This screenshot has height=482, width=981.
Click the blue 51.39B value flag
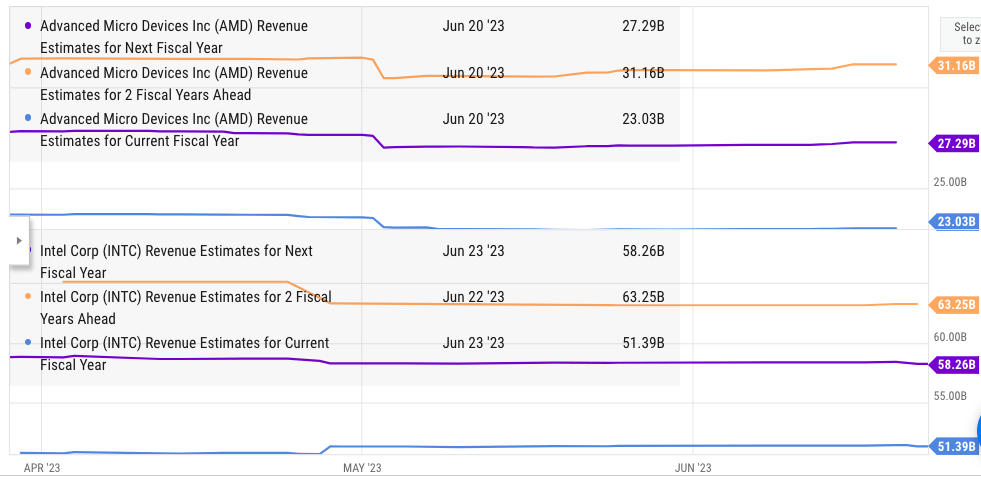953,446
